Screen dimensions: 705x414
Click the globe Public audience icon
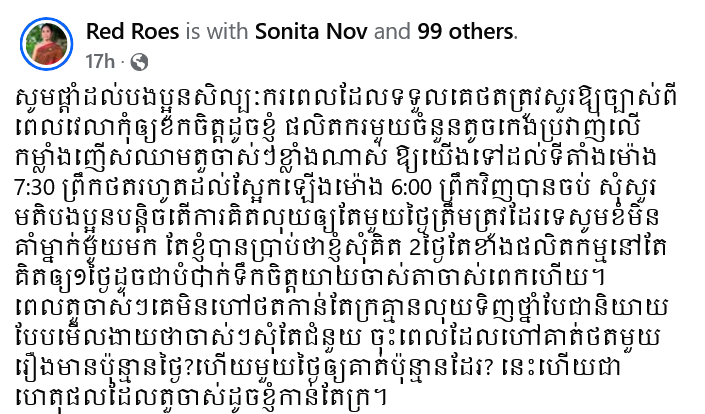pyautogui.click(x=139, y=62)
